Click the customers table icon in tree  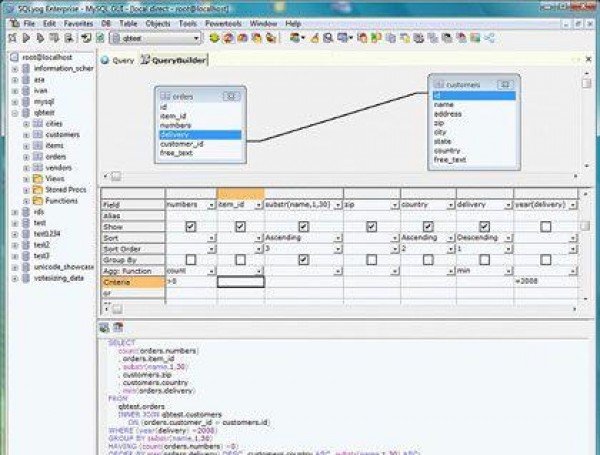coord(38,134)
